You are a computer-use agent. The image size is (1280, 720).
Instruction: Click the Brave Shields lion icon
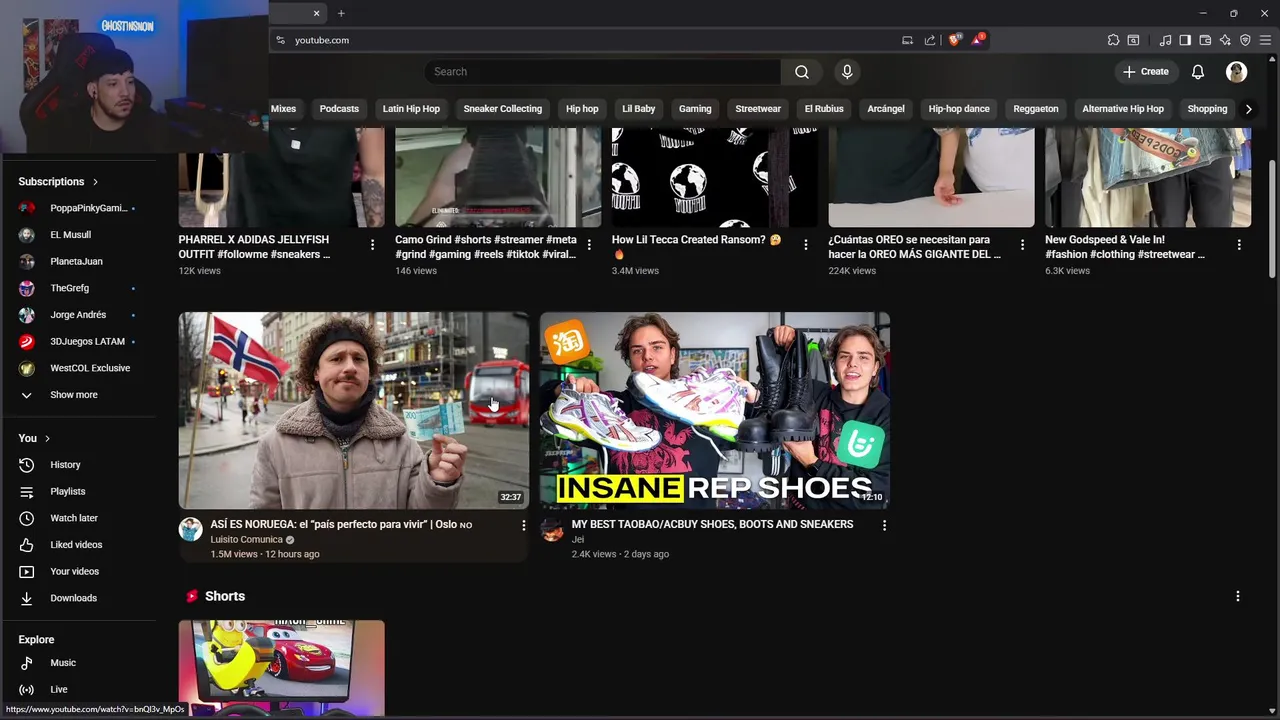click(x=954, y=40)
